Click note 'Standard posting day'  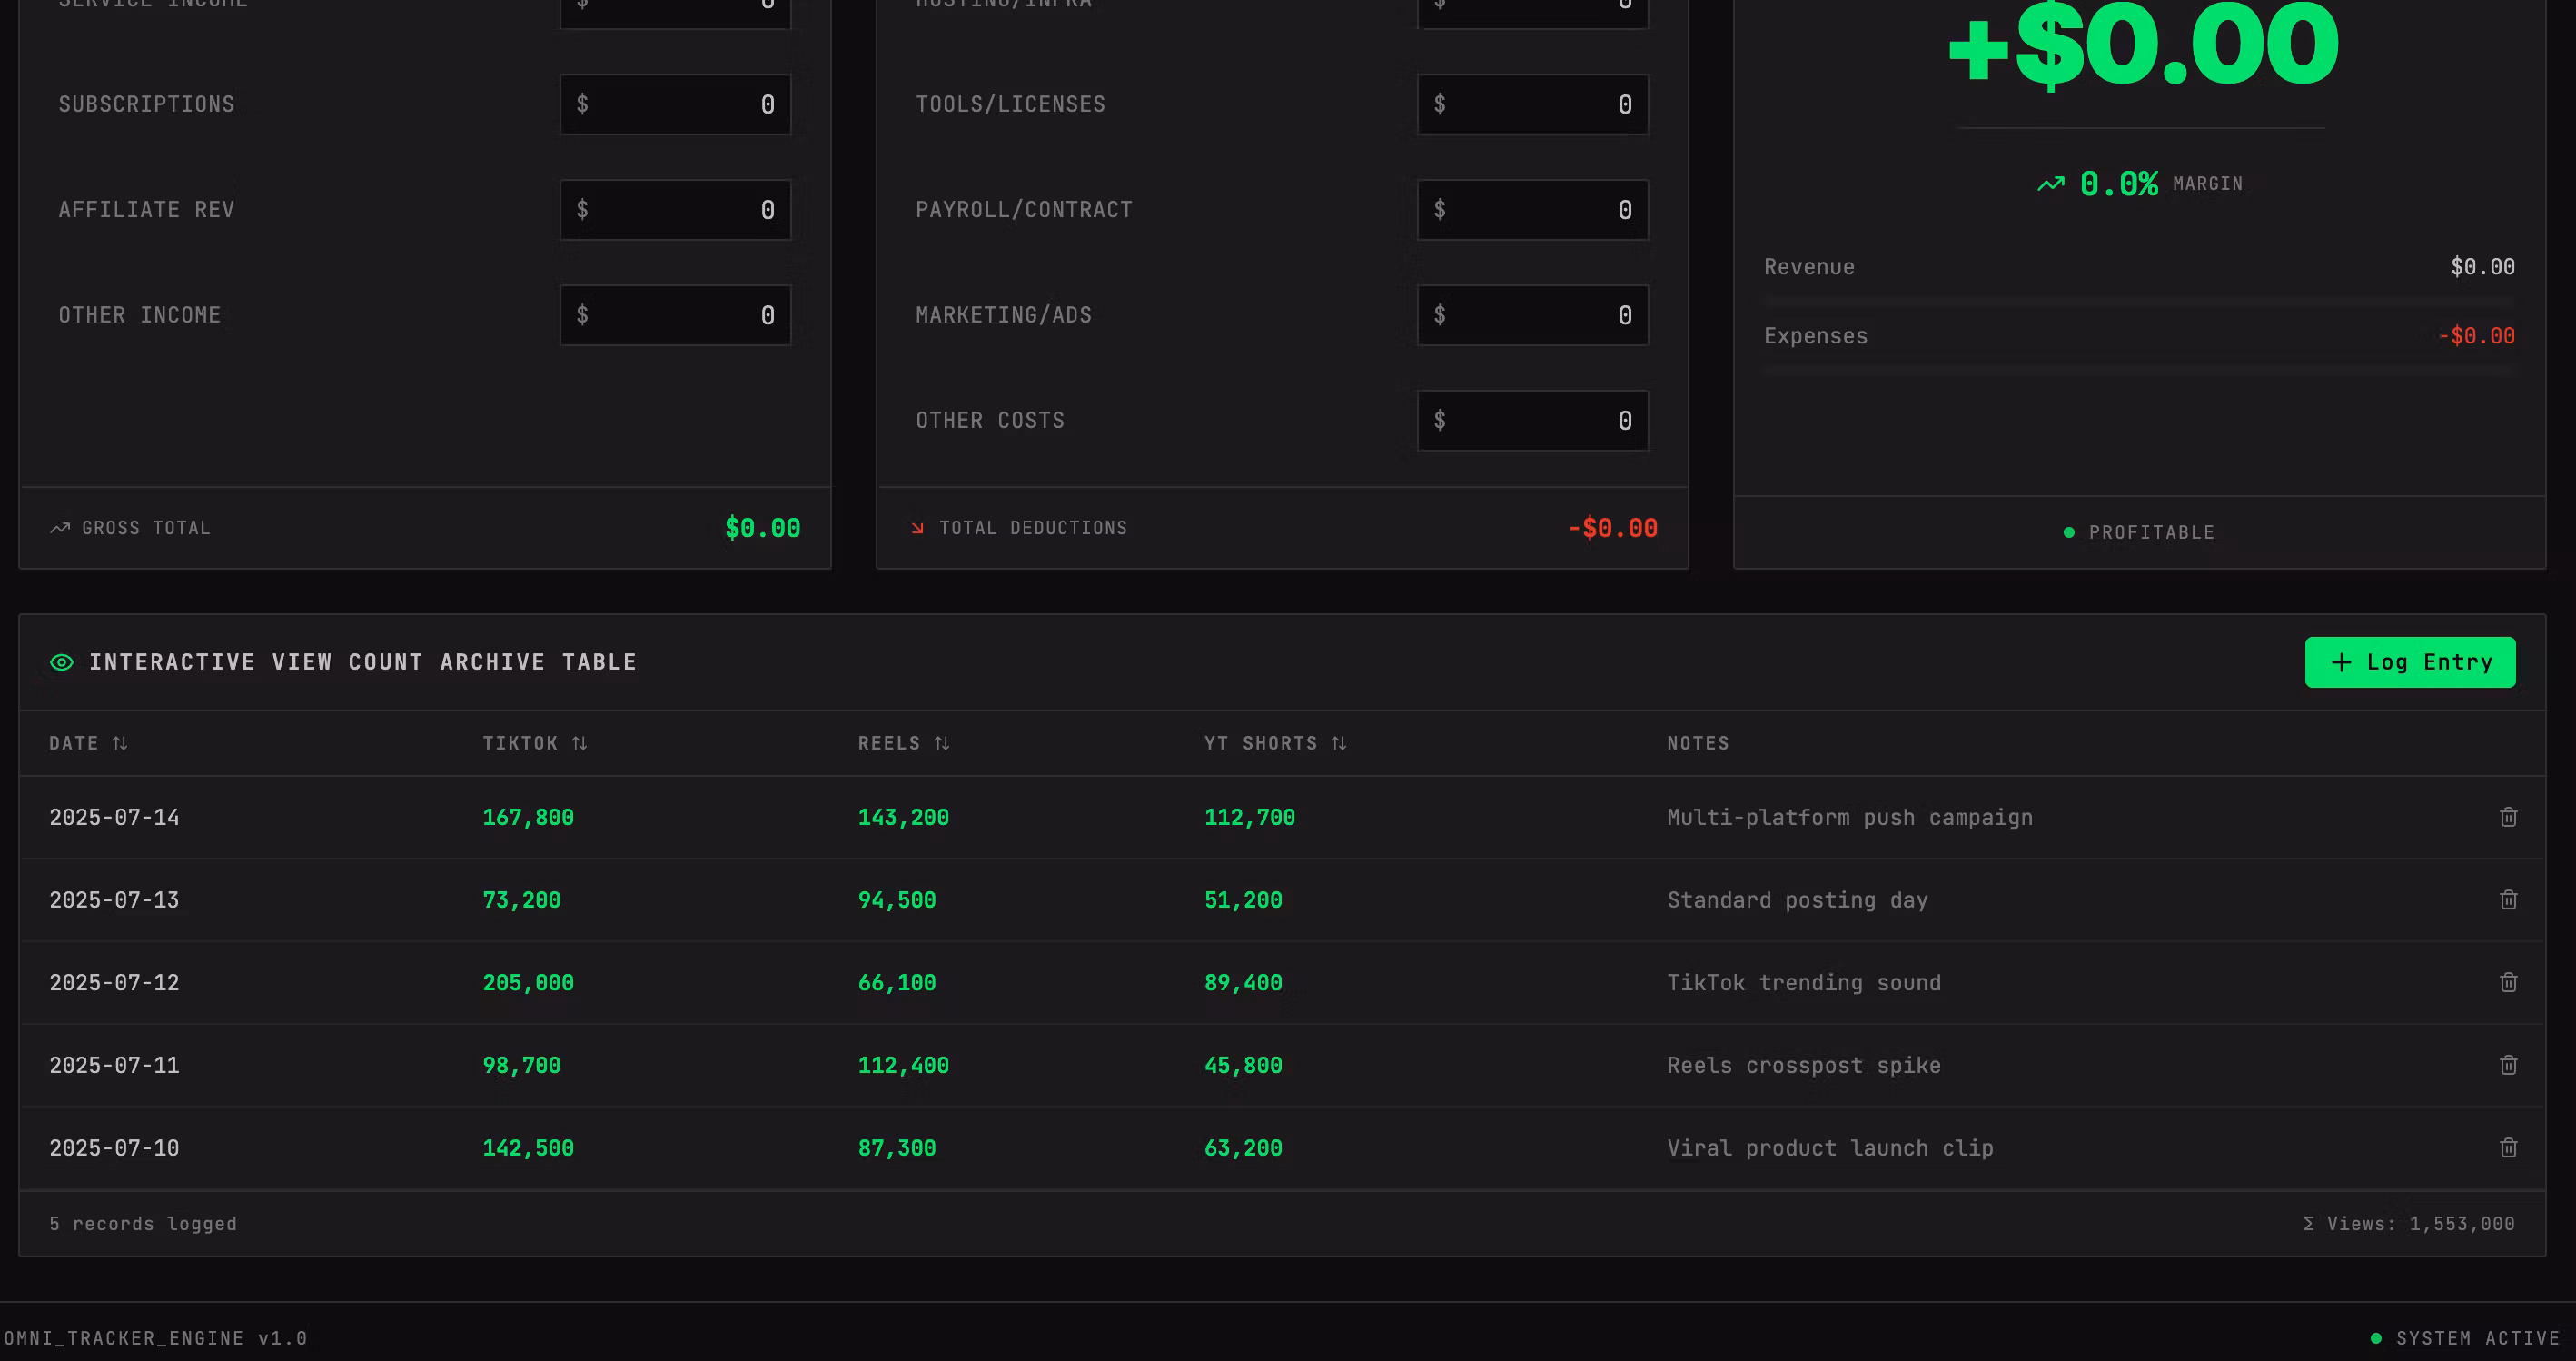[x=1797, y=900]
